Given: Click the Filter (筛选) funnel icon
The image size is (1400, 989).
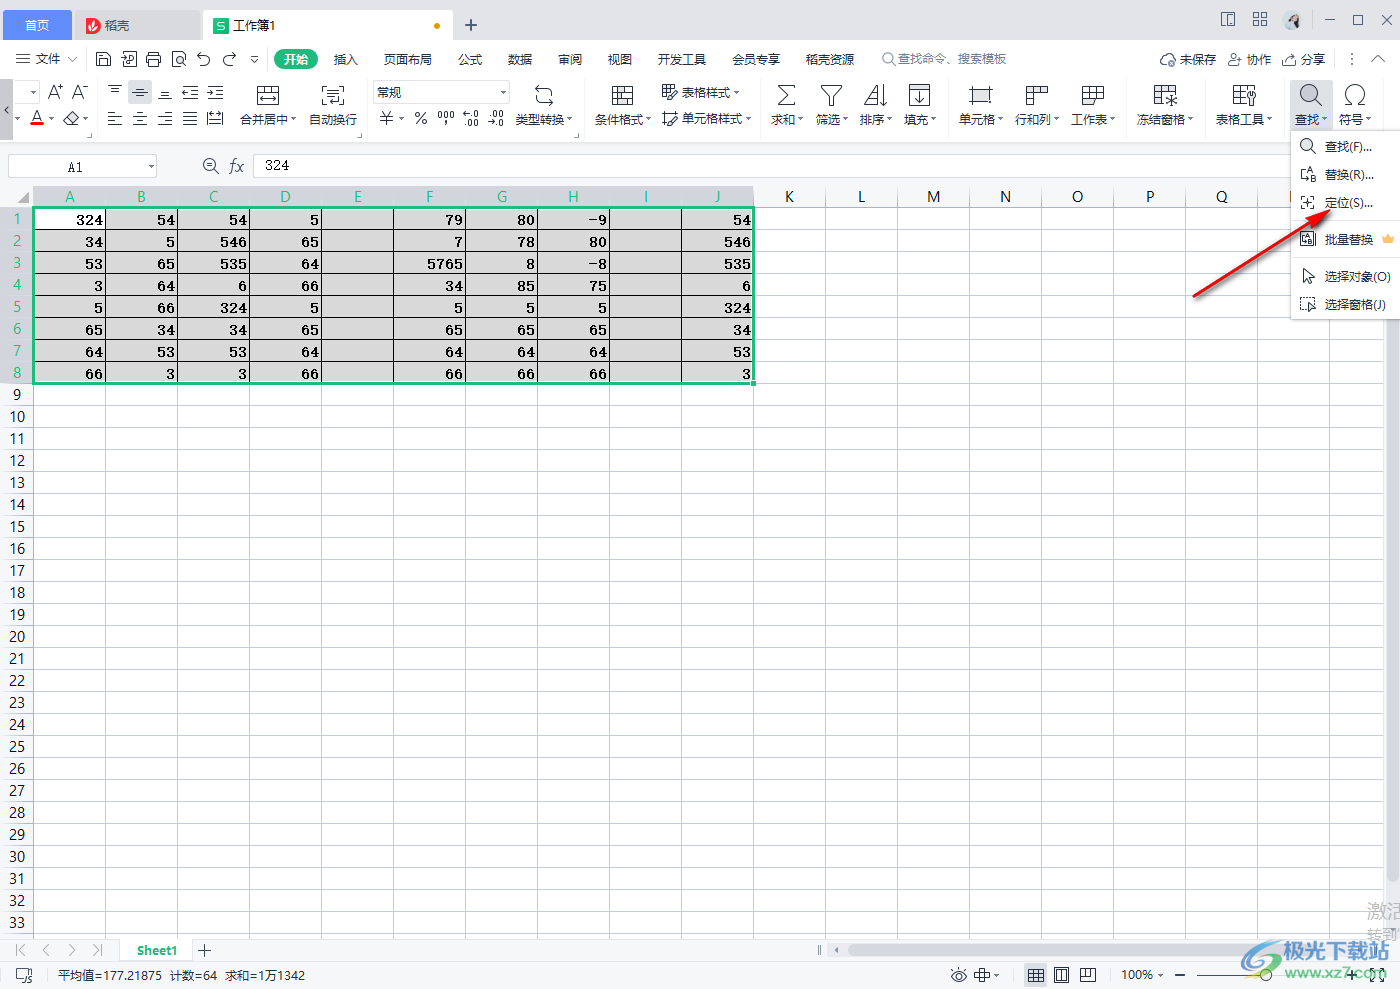Looking at the screenshot, I should pyautogui.click(x=831, y=95).
